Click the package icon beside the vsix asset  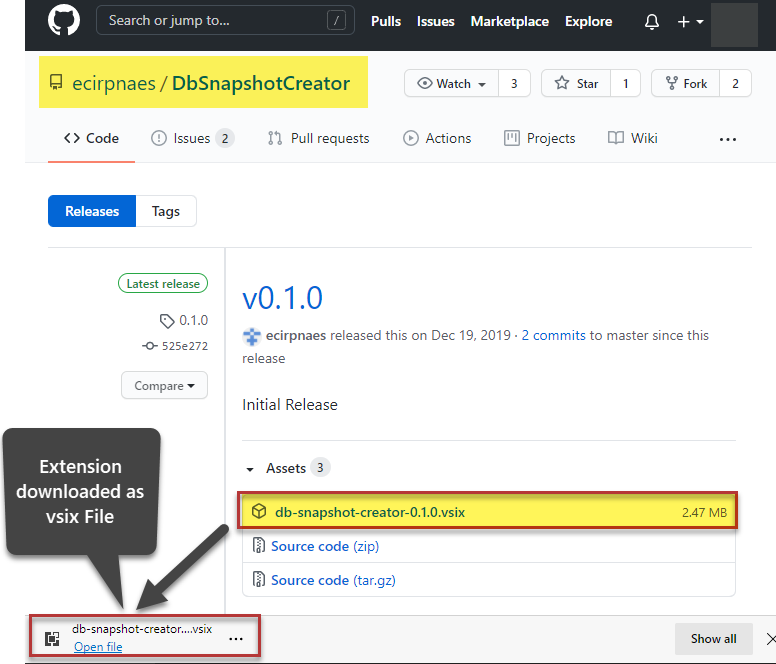[x=259, y=511]
